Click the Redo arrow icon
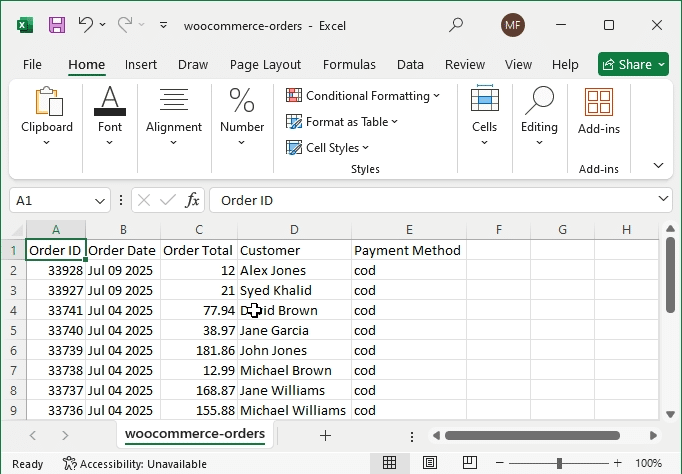This screenshot has height=474, width=682. coord(124,25)
